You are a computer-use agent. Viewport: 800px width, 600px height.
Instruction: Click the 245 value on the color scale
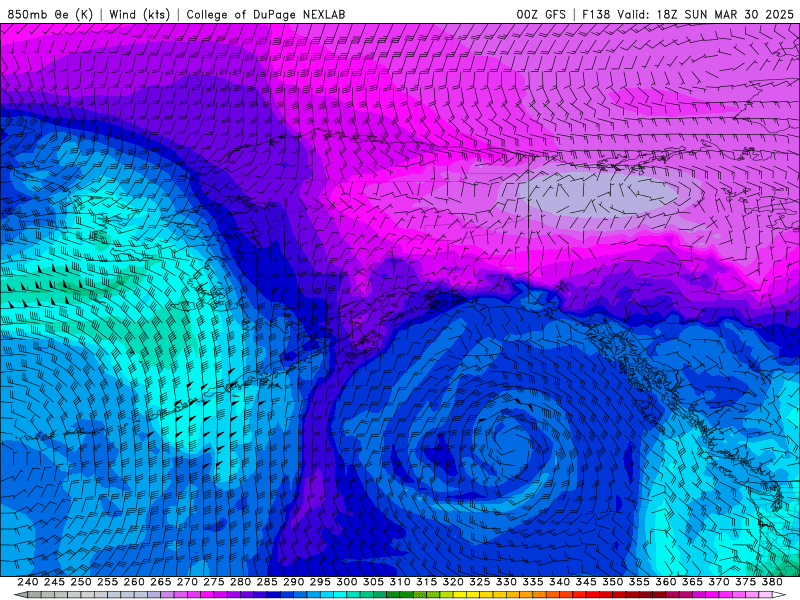(54, 582)
